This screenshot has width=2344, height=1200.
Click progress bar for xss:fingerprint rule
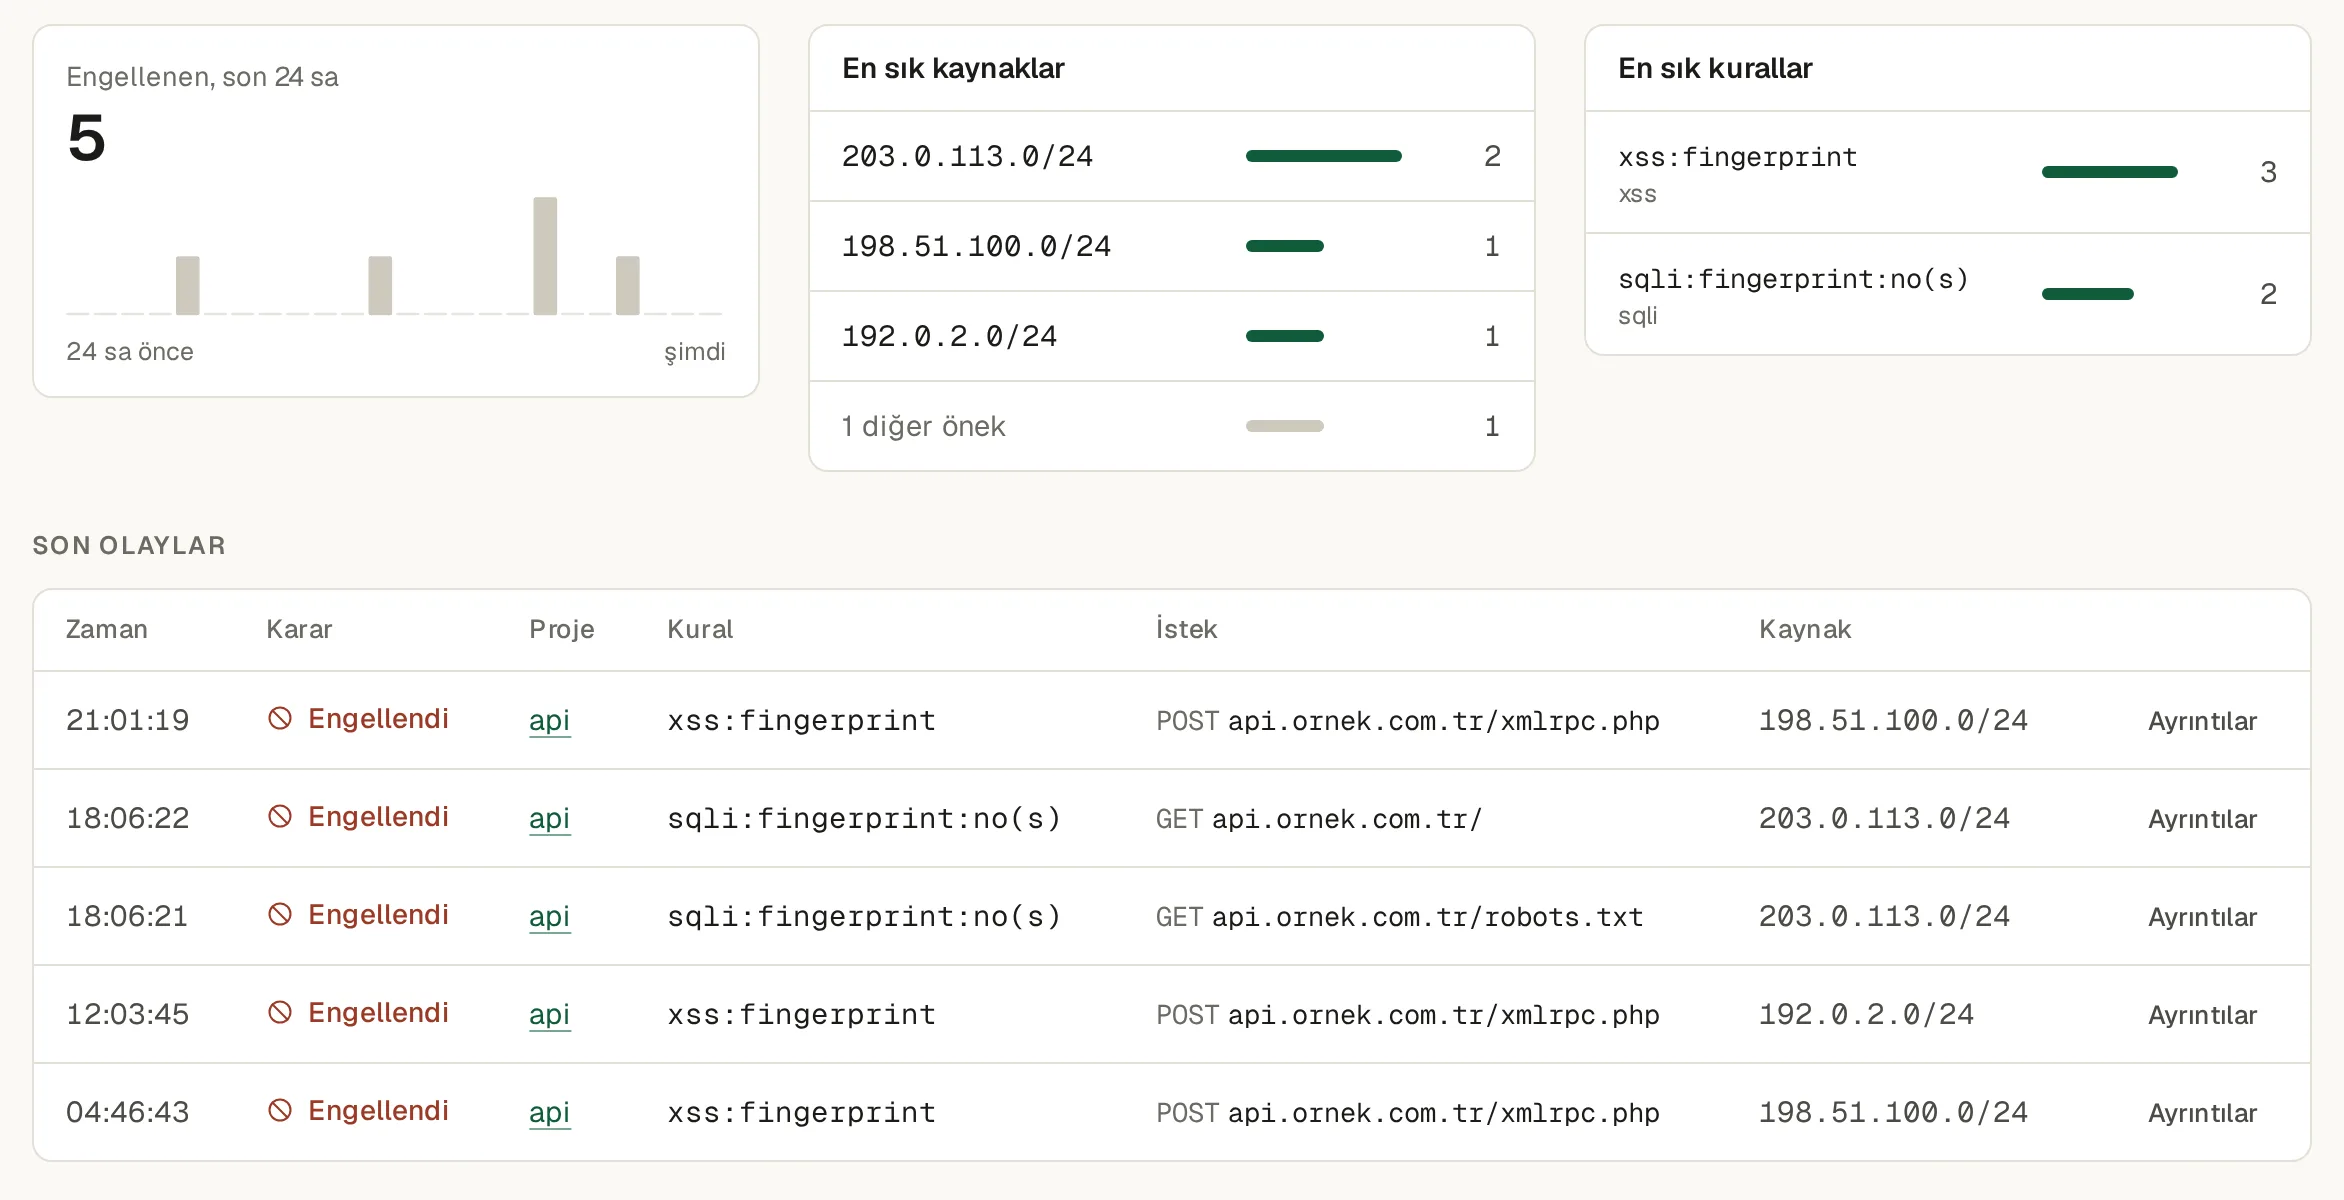click(x=2109, y=172)
